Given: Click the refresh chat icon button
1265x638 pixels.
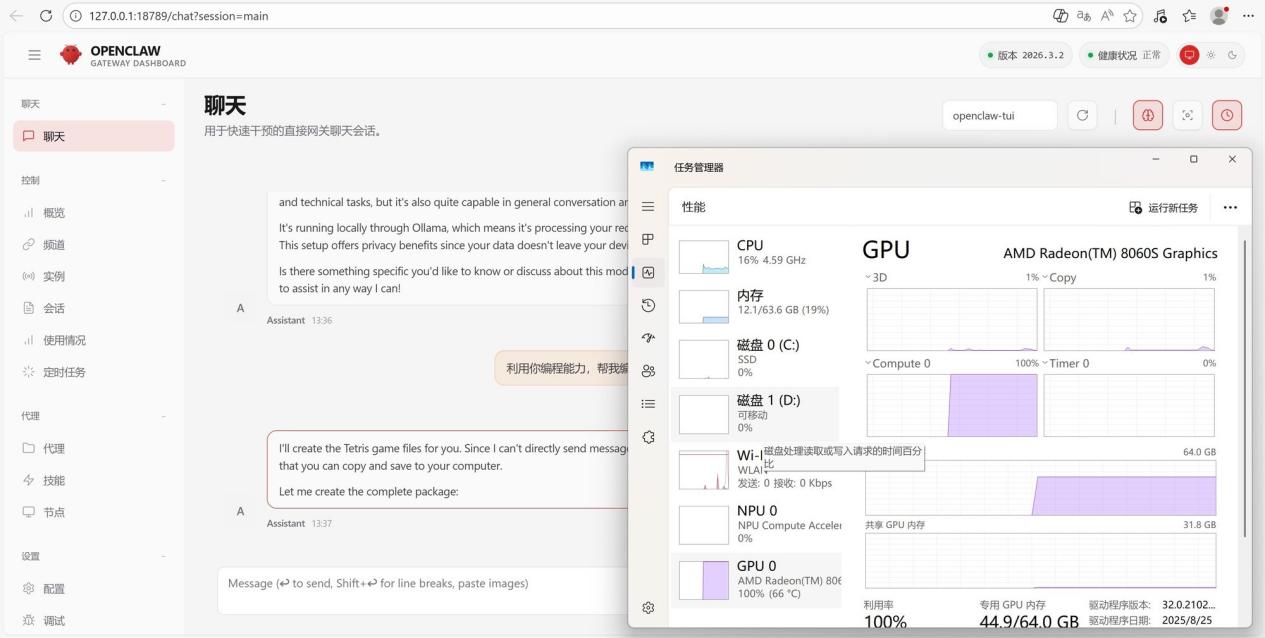Looking at the screenshot, I should 1081,115.
